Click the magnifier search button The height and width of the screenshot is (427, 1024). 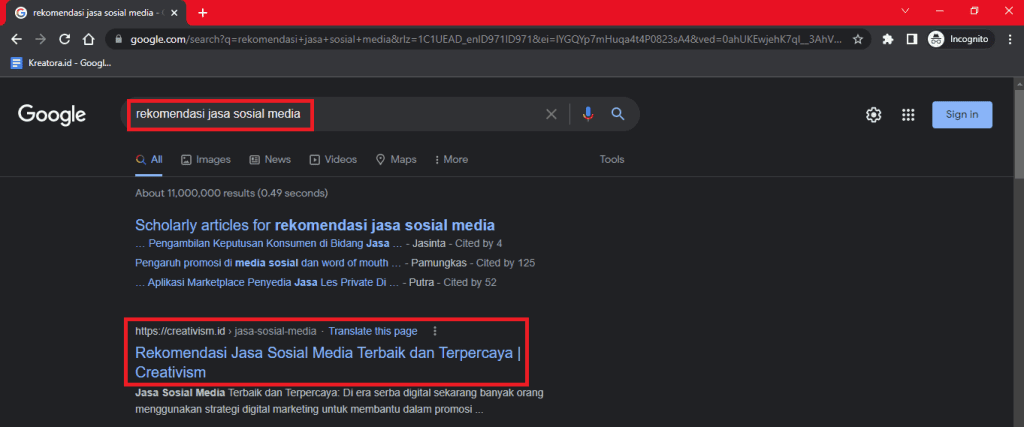(618, 114)
